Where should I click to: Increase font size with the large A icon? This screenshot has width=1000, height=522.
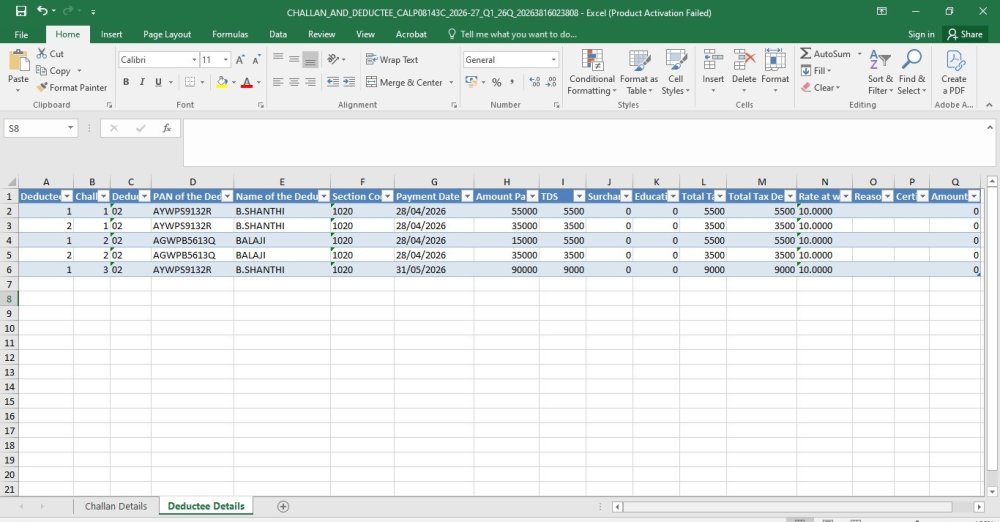coord(240,59)
